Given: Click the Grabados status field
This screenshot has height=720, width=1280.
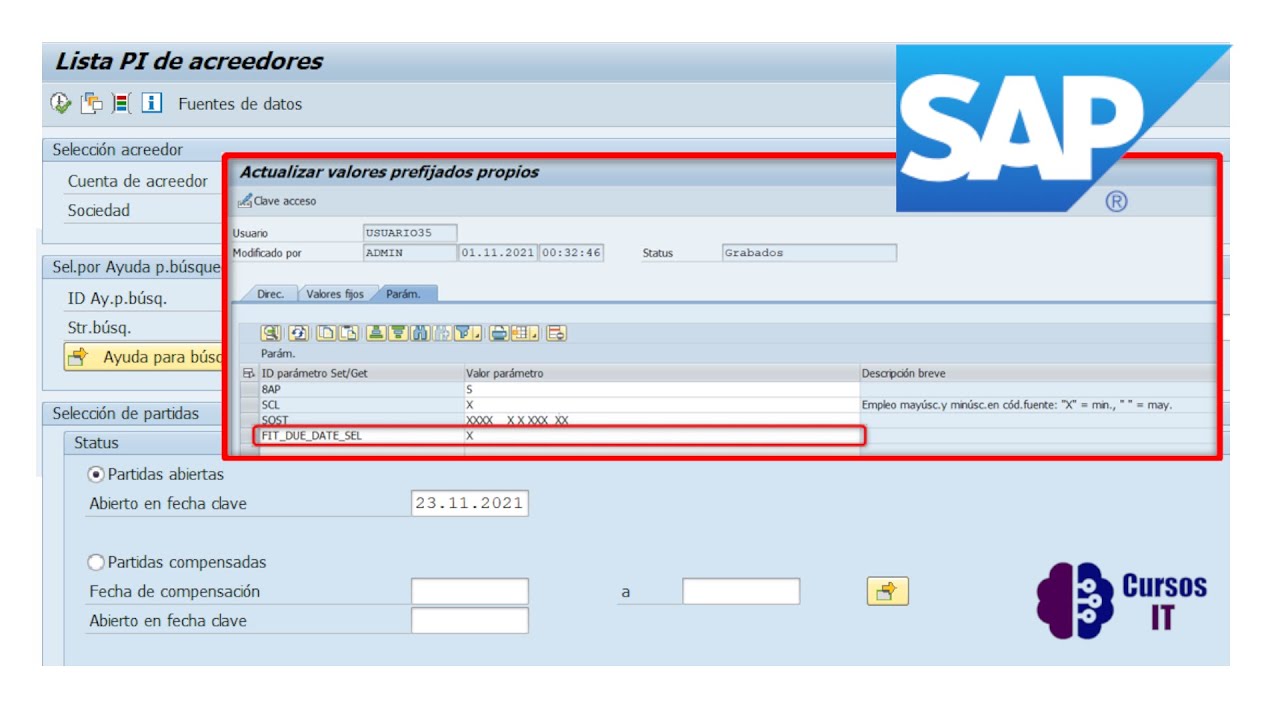Looking at the screenshot, I should [x=809, y=253].
